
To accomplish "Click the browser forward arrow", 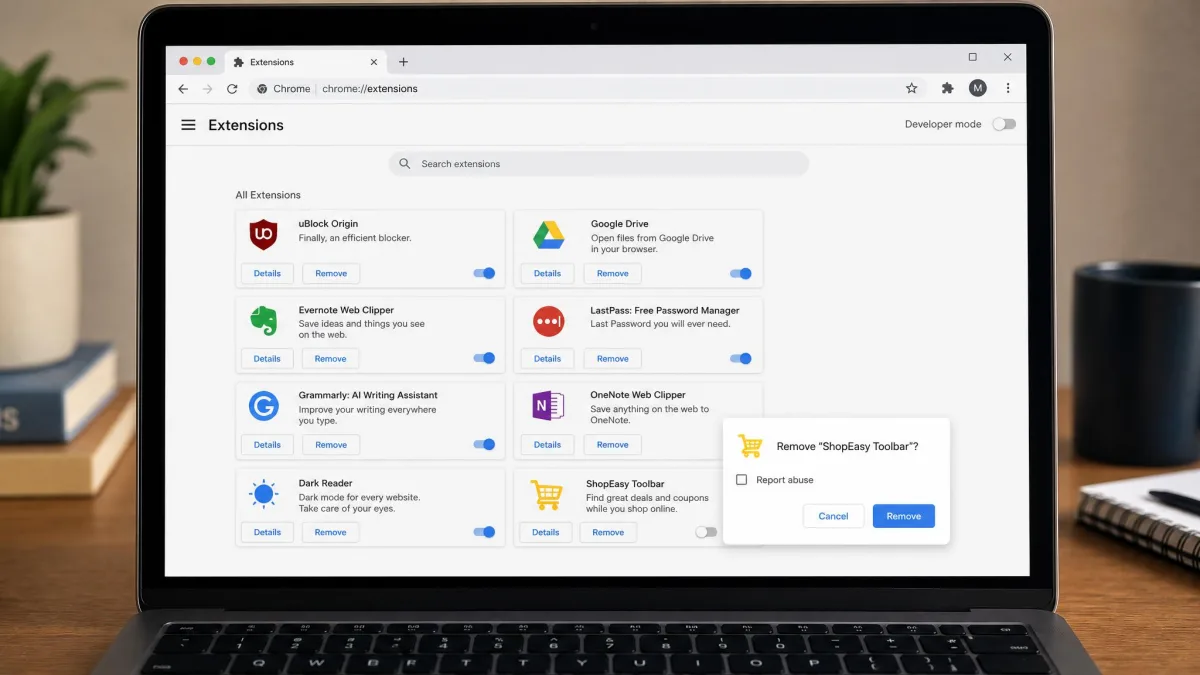I will [208, 89].
